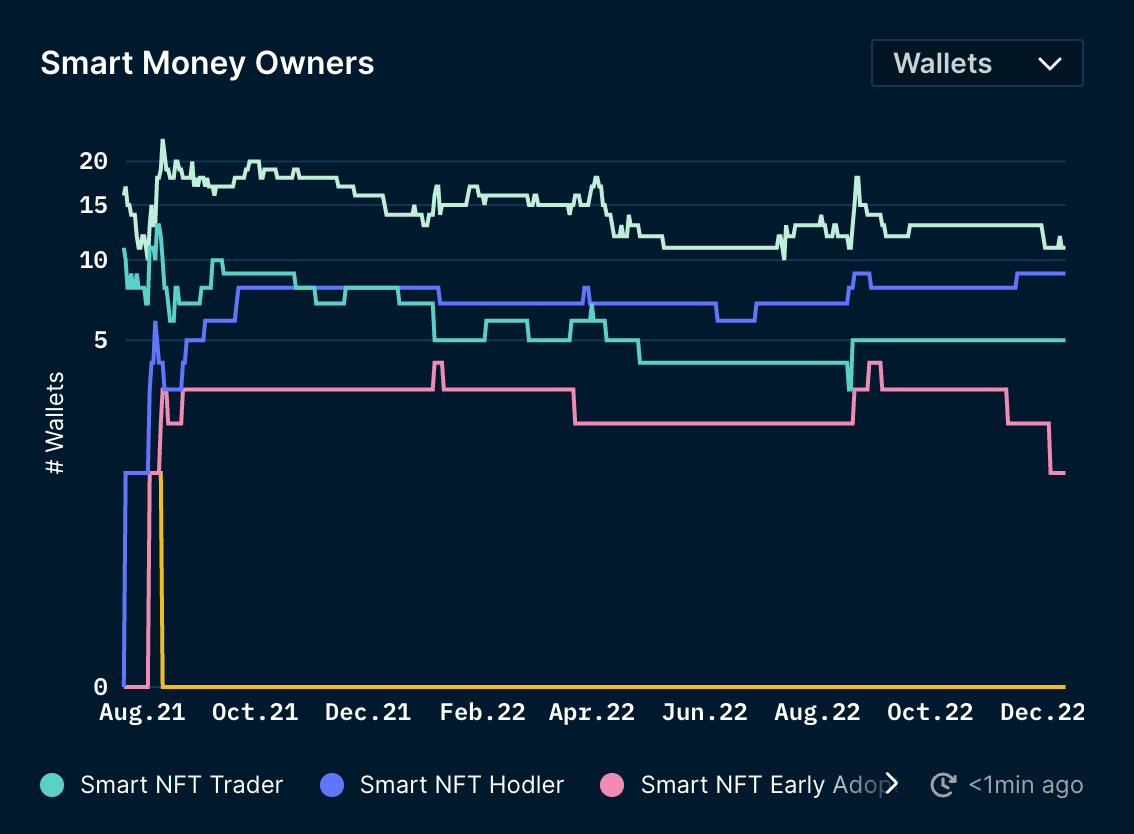This screenshot has width=1134, height=834.
Task: Click the Dec.22 x-axis label
Action: tap(1042, 712)
